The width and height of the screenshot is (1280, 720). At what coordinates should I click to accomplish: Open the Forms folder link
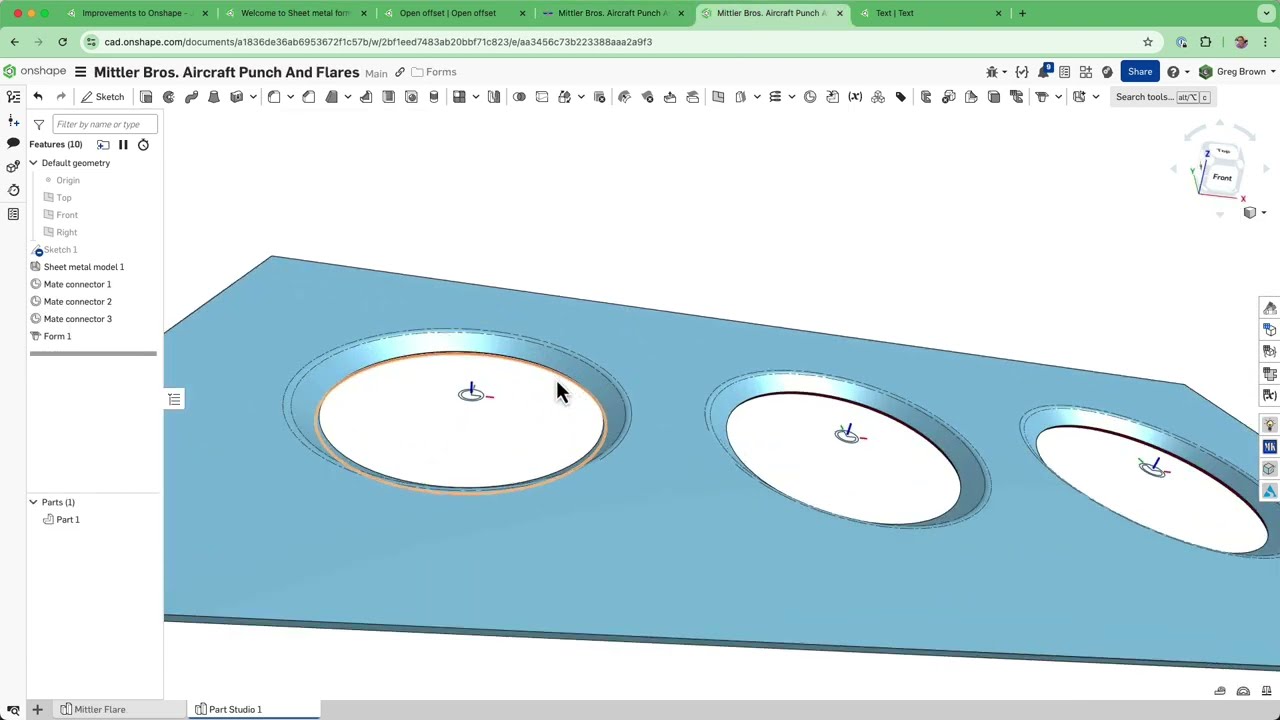[x=434, y=72]
